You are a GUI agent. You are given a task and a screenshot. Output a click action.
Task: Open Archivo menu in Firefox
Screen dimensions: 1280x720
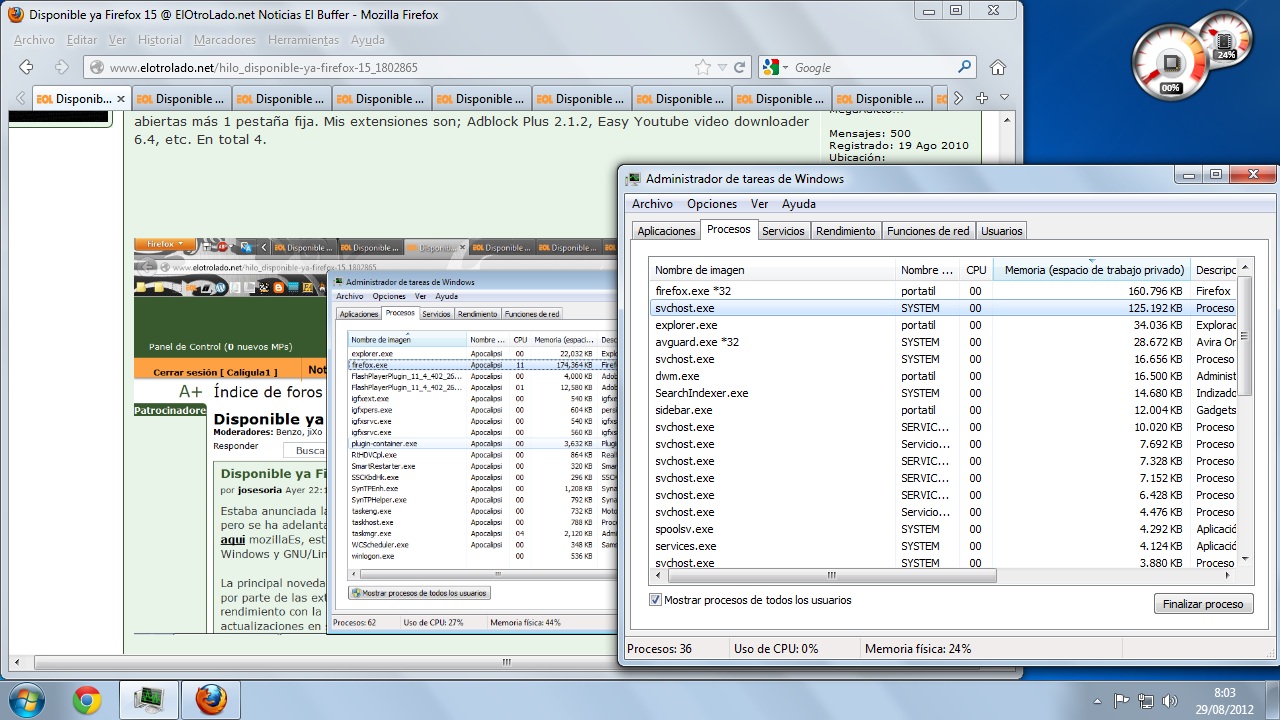click(x=34, y=40)
